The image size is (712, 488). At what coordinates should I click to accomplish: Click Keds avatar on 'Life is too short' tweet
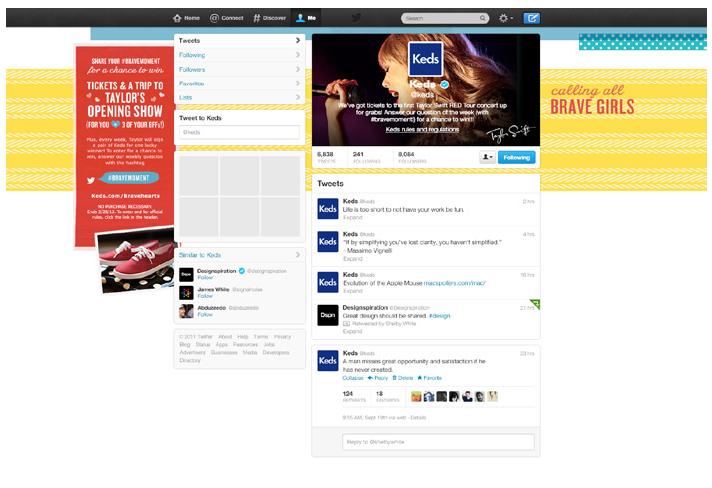(x=327, y=209)
